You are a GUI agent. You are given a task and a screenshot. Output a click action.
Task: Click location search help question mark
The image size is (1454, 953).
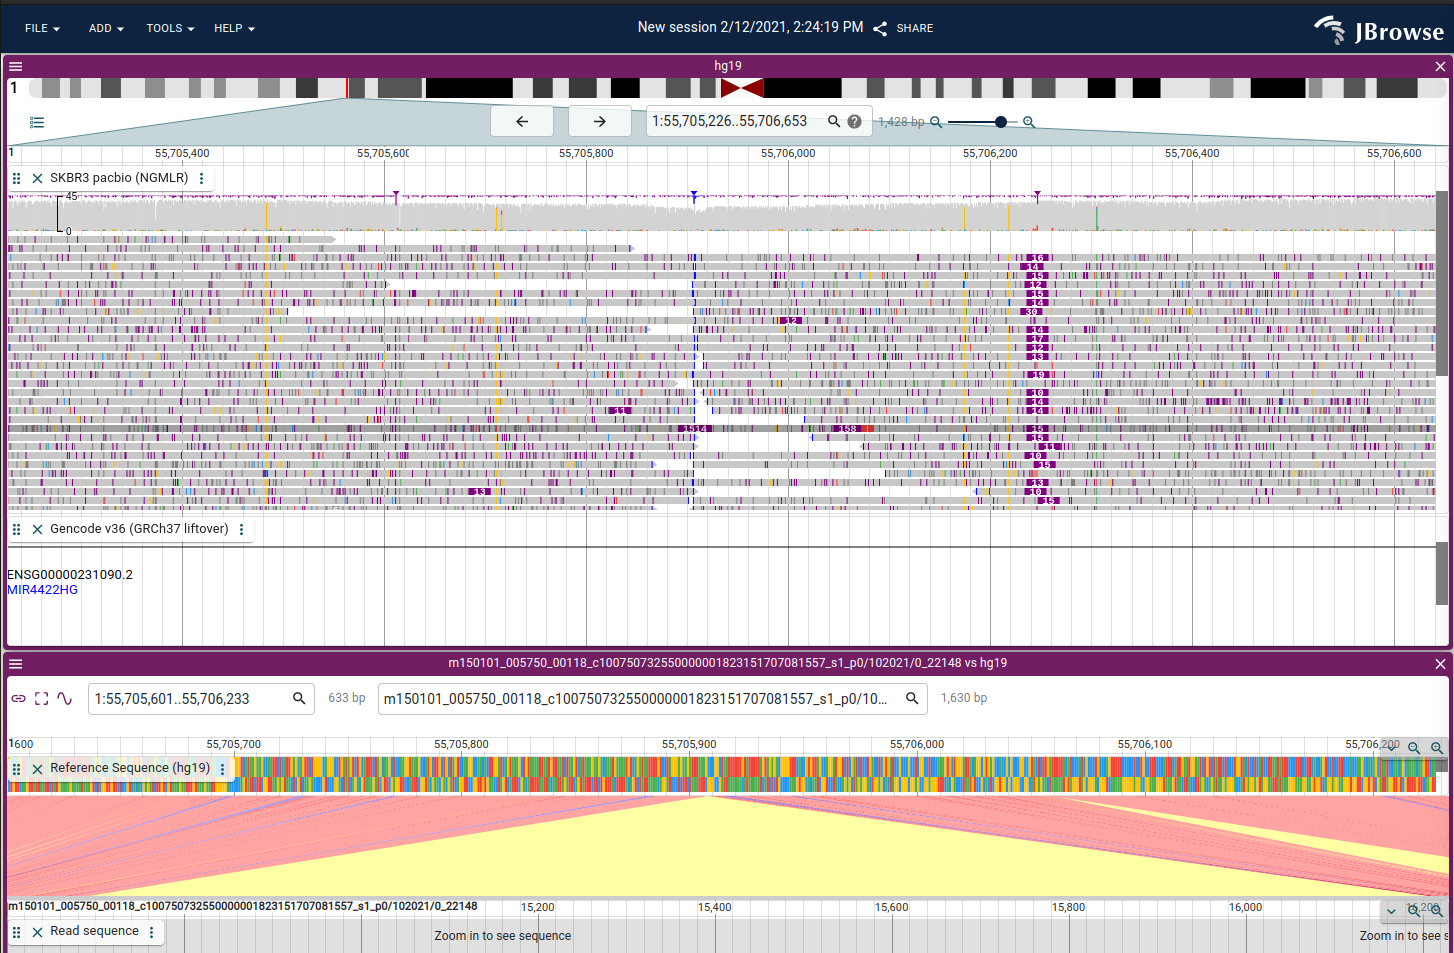point(854,121)
